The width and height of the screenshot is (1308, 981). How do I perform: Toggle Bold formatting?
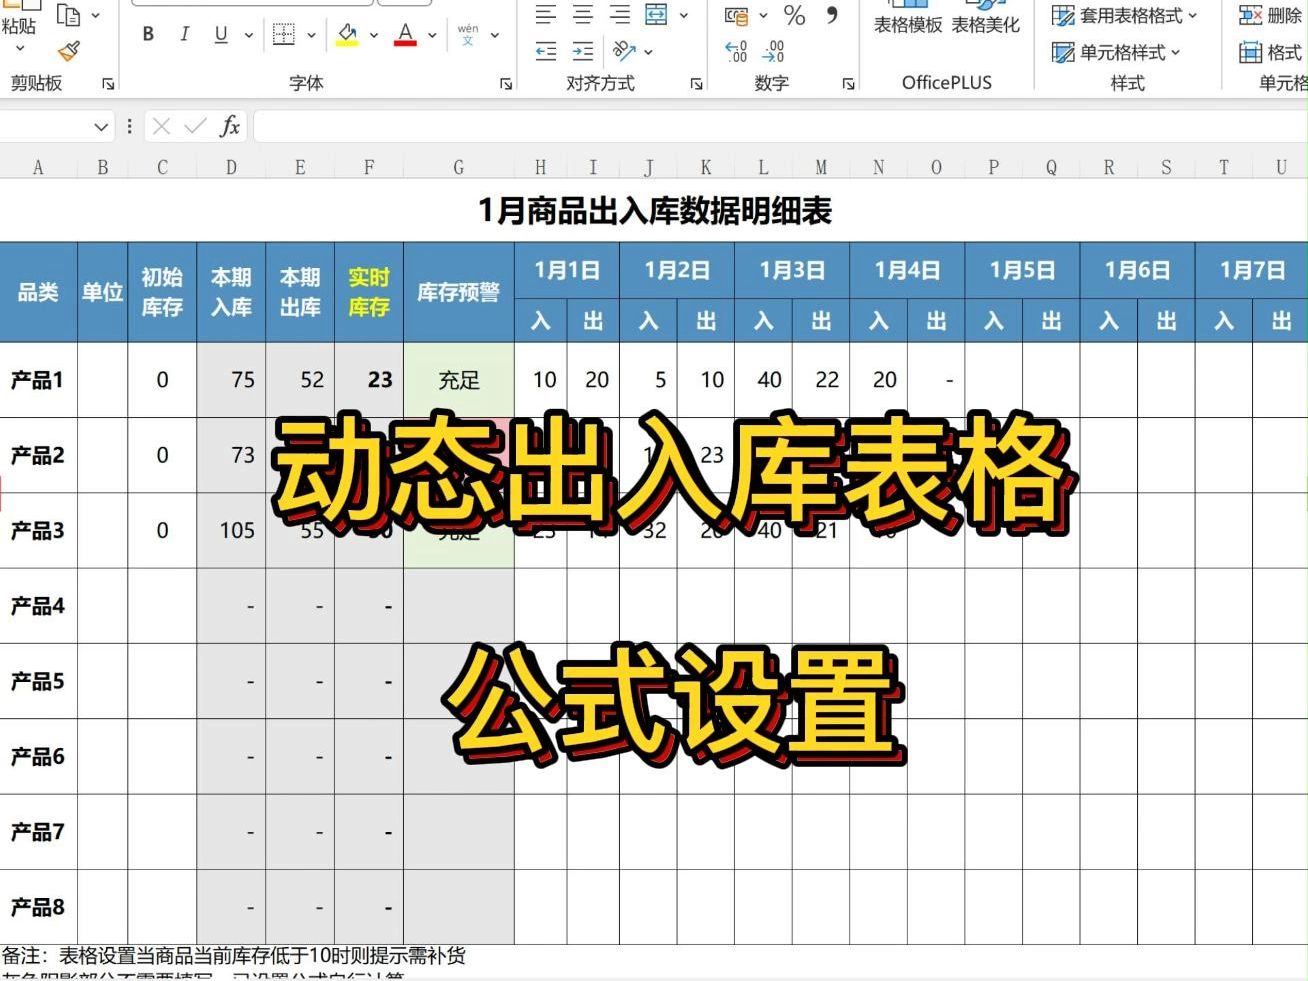point(148,34)
